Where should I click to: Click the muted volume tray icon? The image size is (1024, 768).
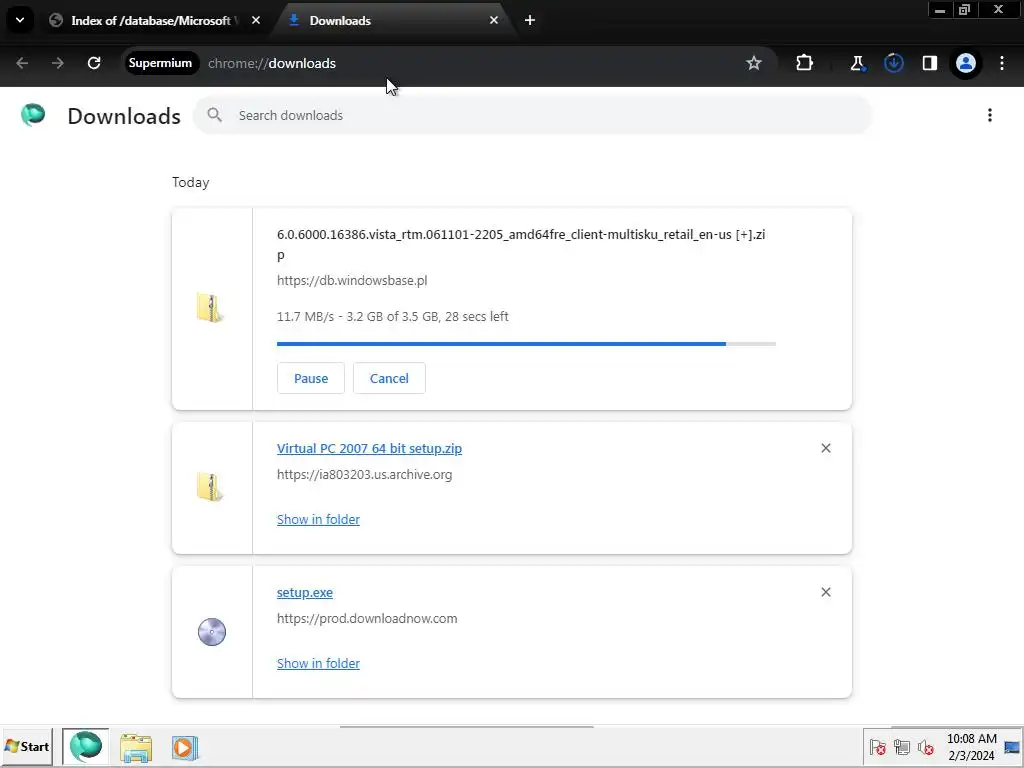(x=925, y=747)
